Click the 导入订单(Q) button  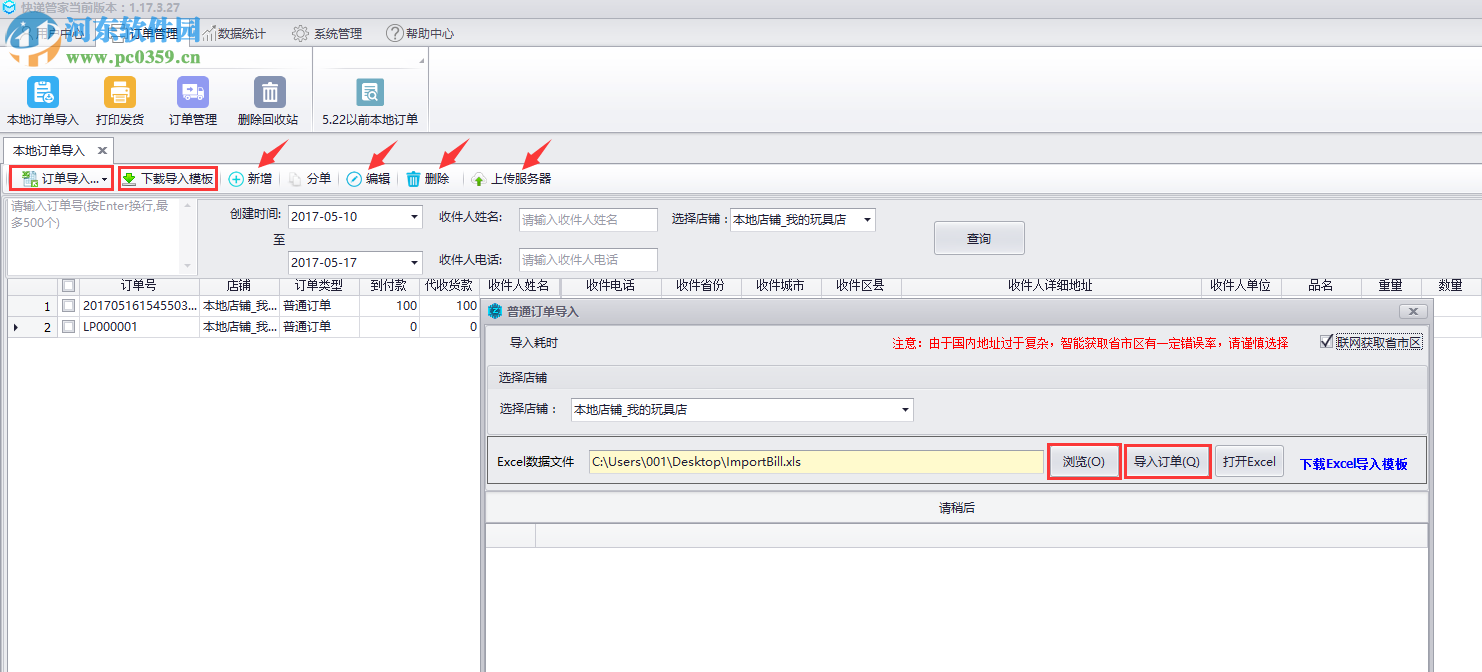(x=1167, y=461)
